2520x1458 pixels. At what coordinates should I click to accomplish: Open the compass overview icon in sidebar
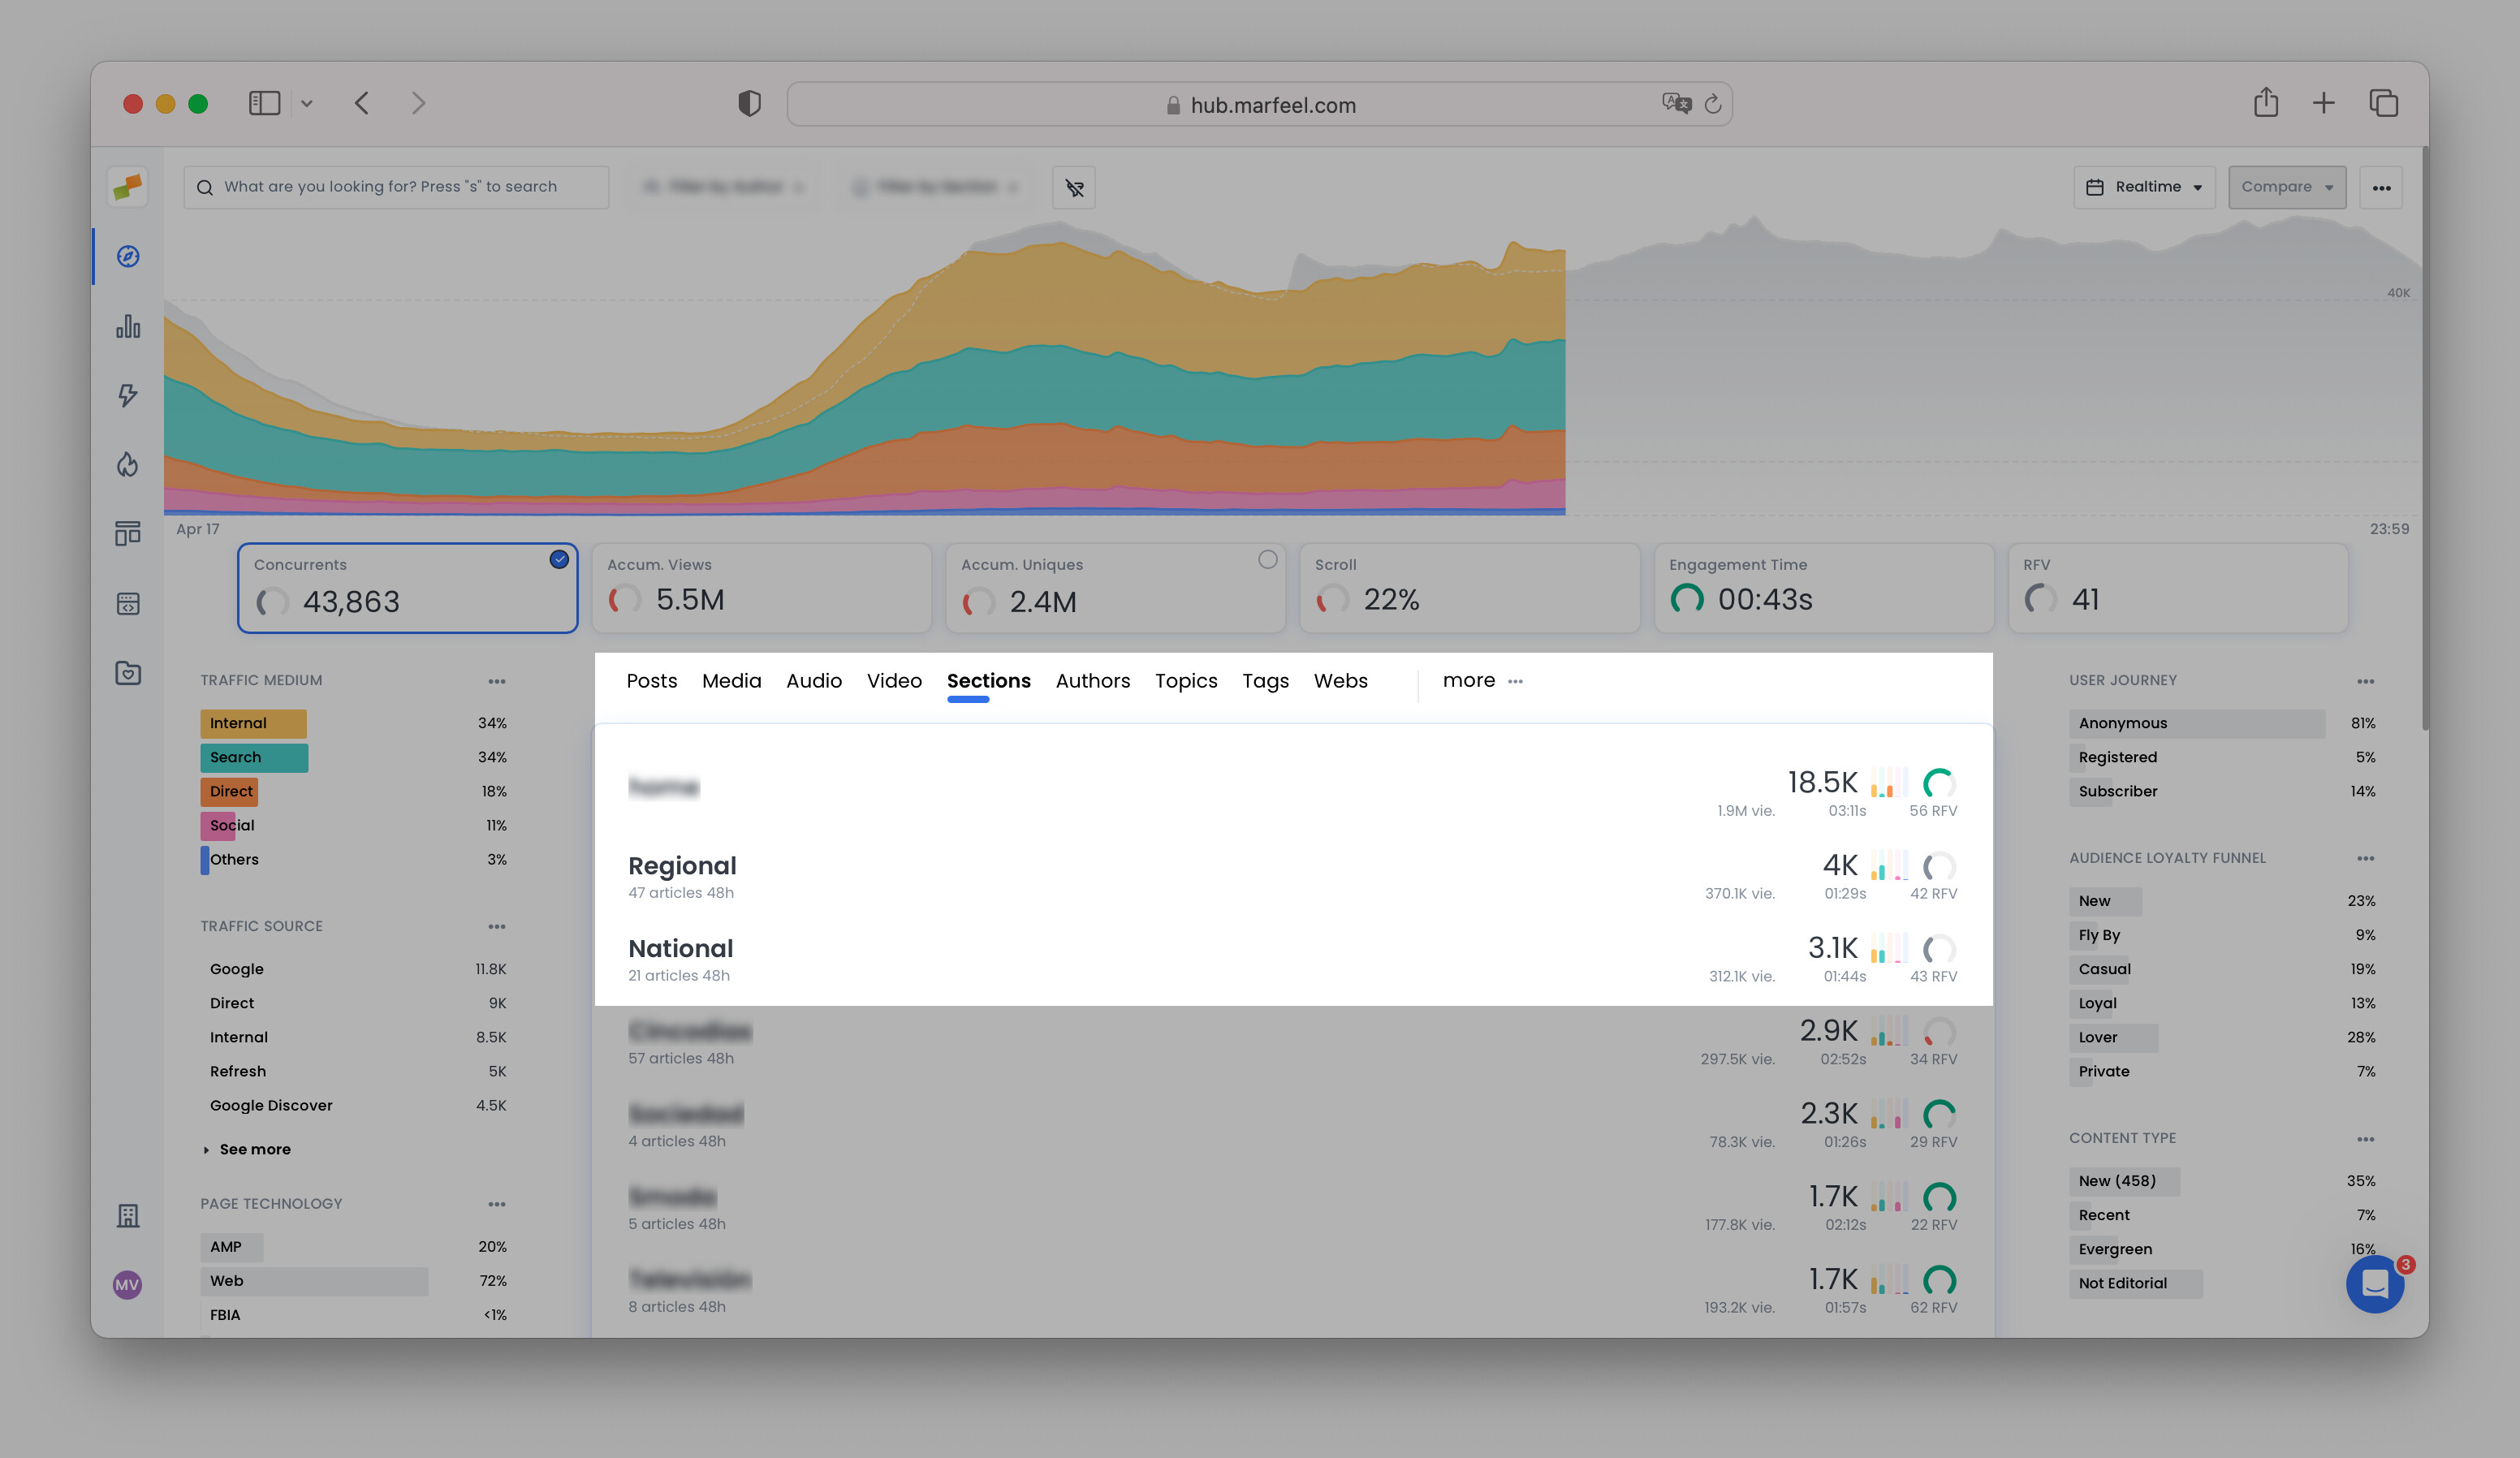pos(128,256)
